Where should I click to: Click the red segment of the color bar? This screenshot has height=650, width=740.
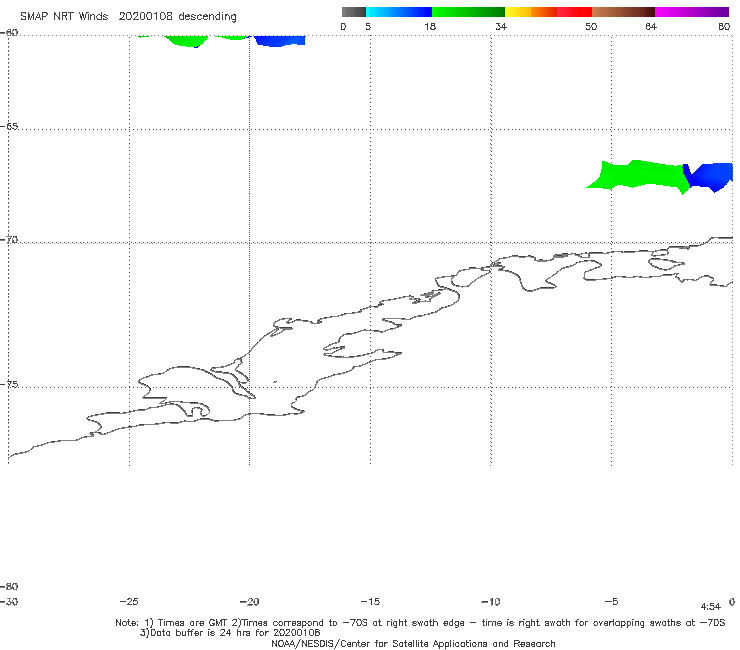pyautogui.click(x=574, y=12)
